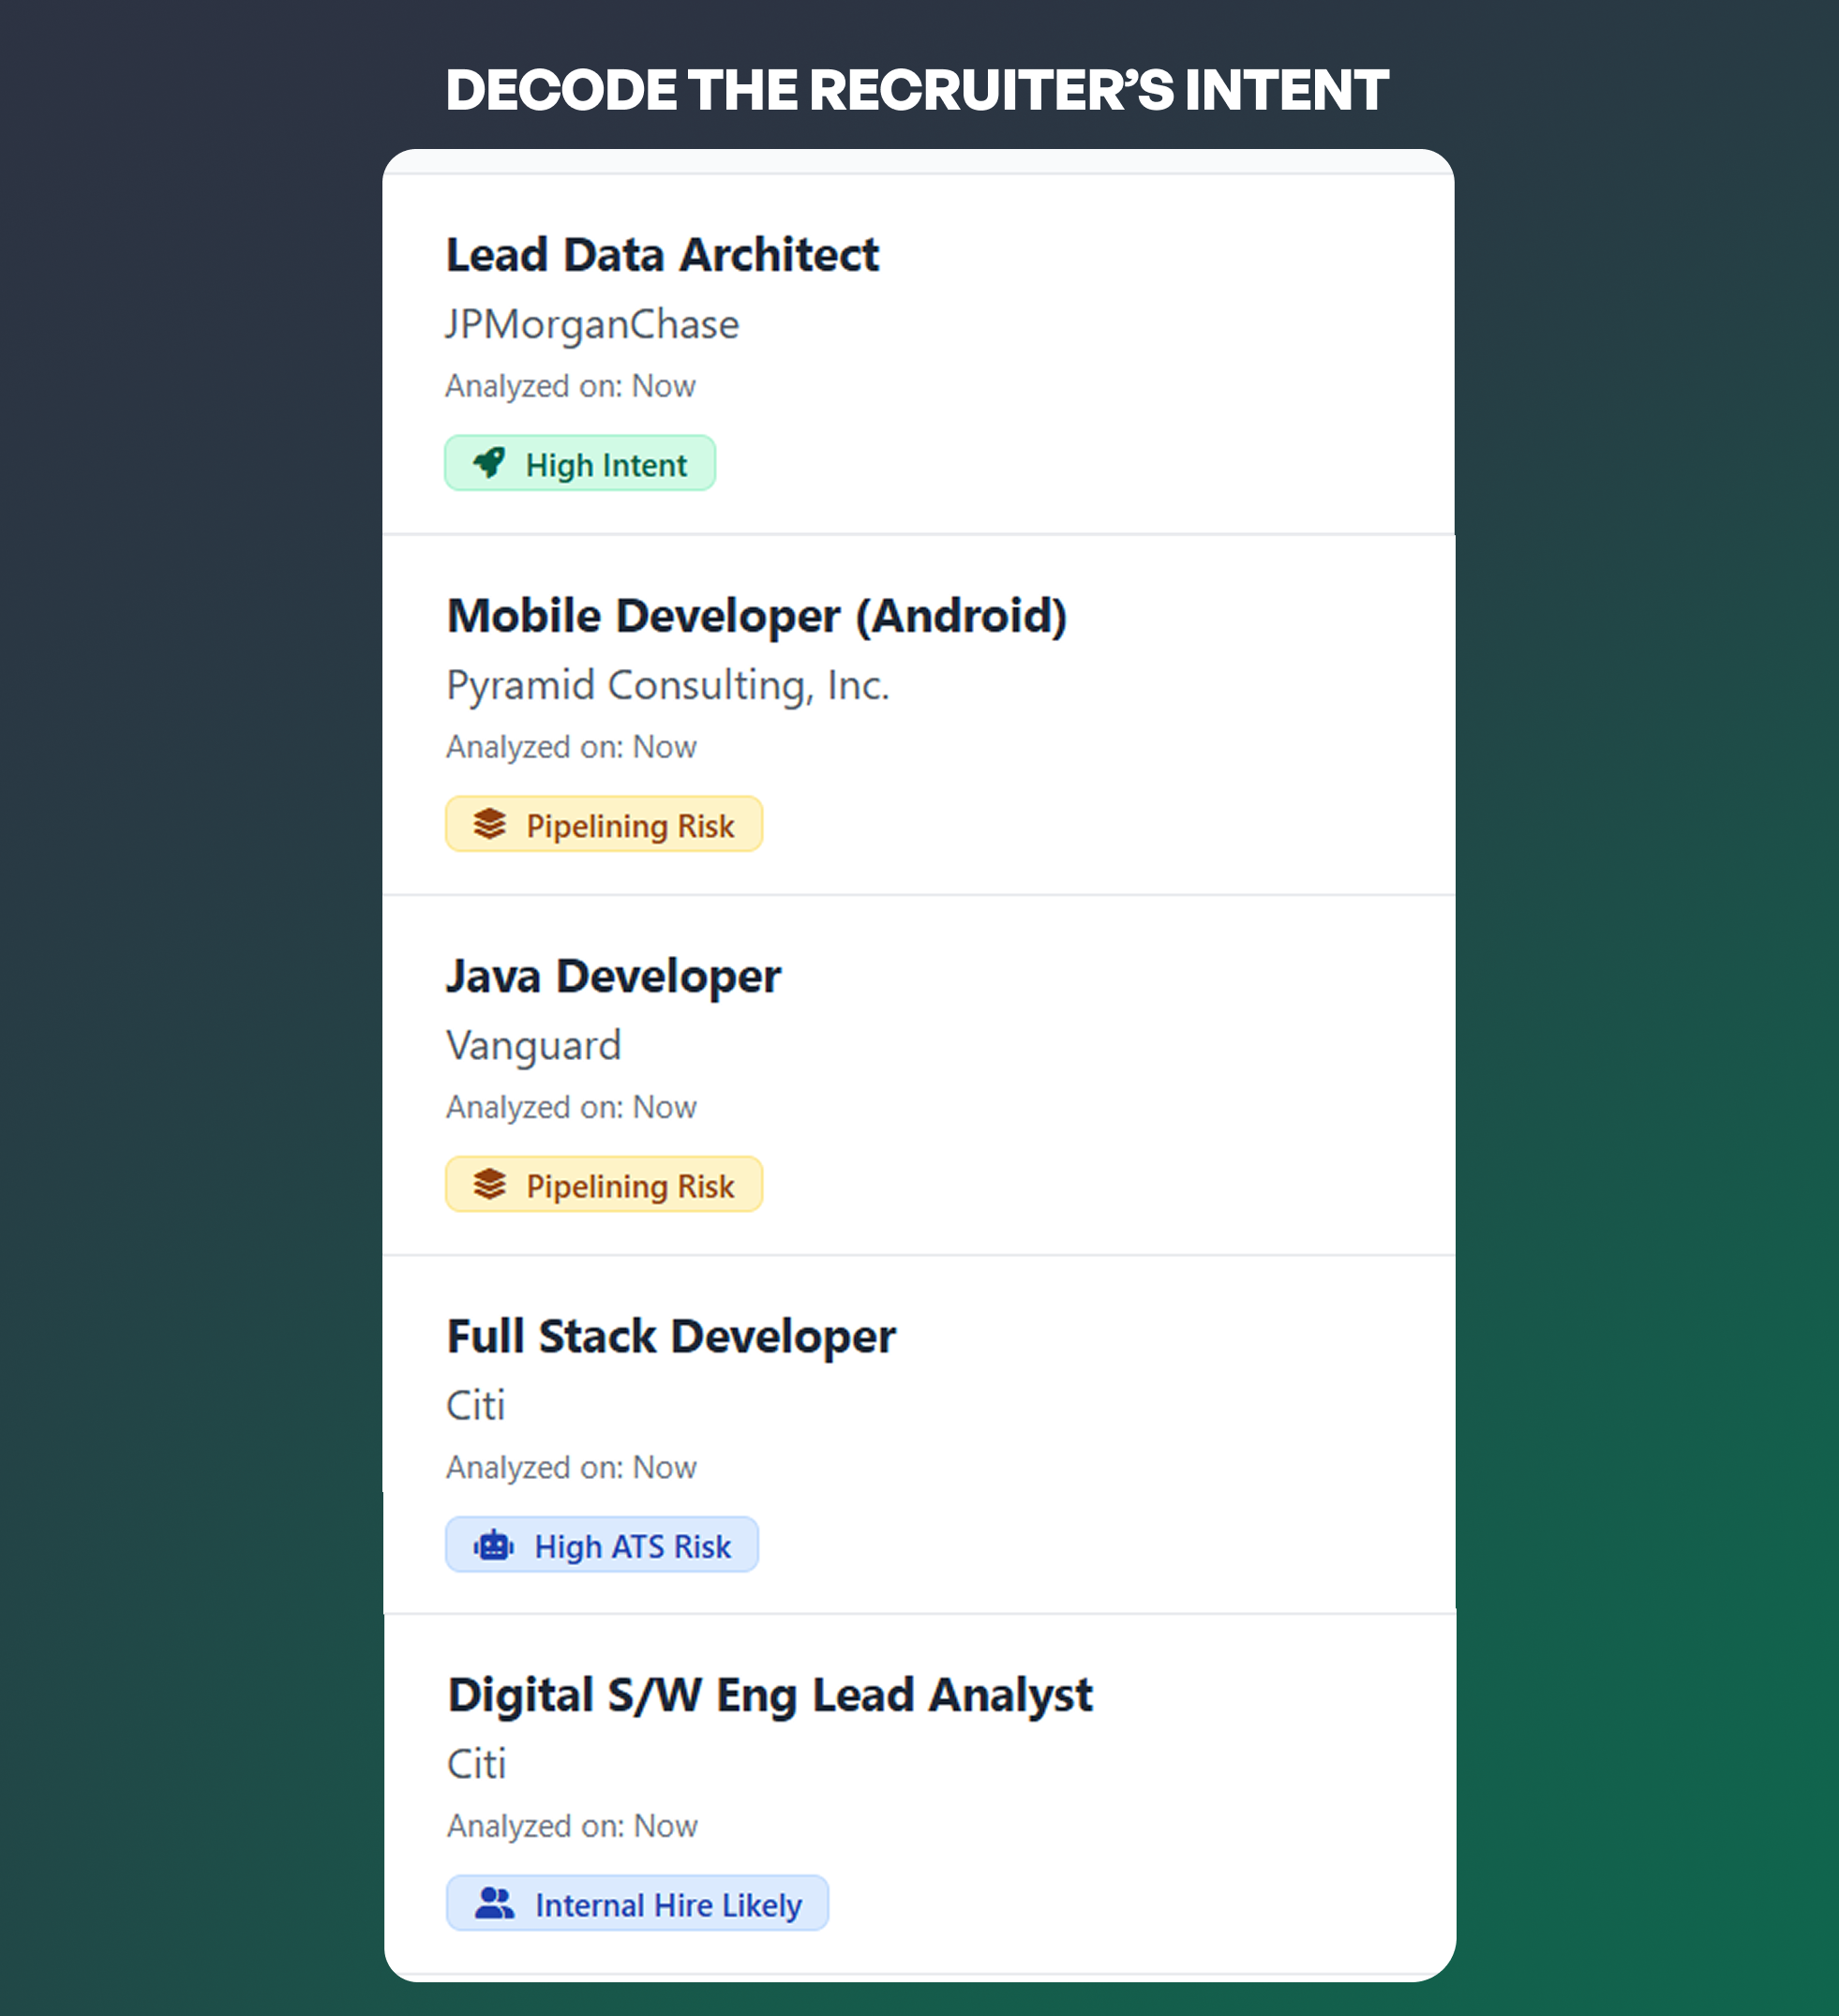
Task: Click 'Analyzed on: Now' under Lead Data Architect
Action: coord(571,386)
